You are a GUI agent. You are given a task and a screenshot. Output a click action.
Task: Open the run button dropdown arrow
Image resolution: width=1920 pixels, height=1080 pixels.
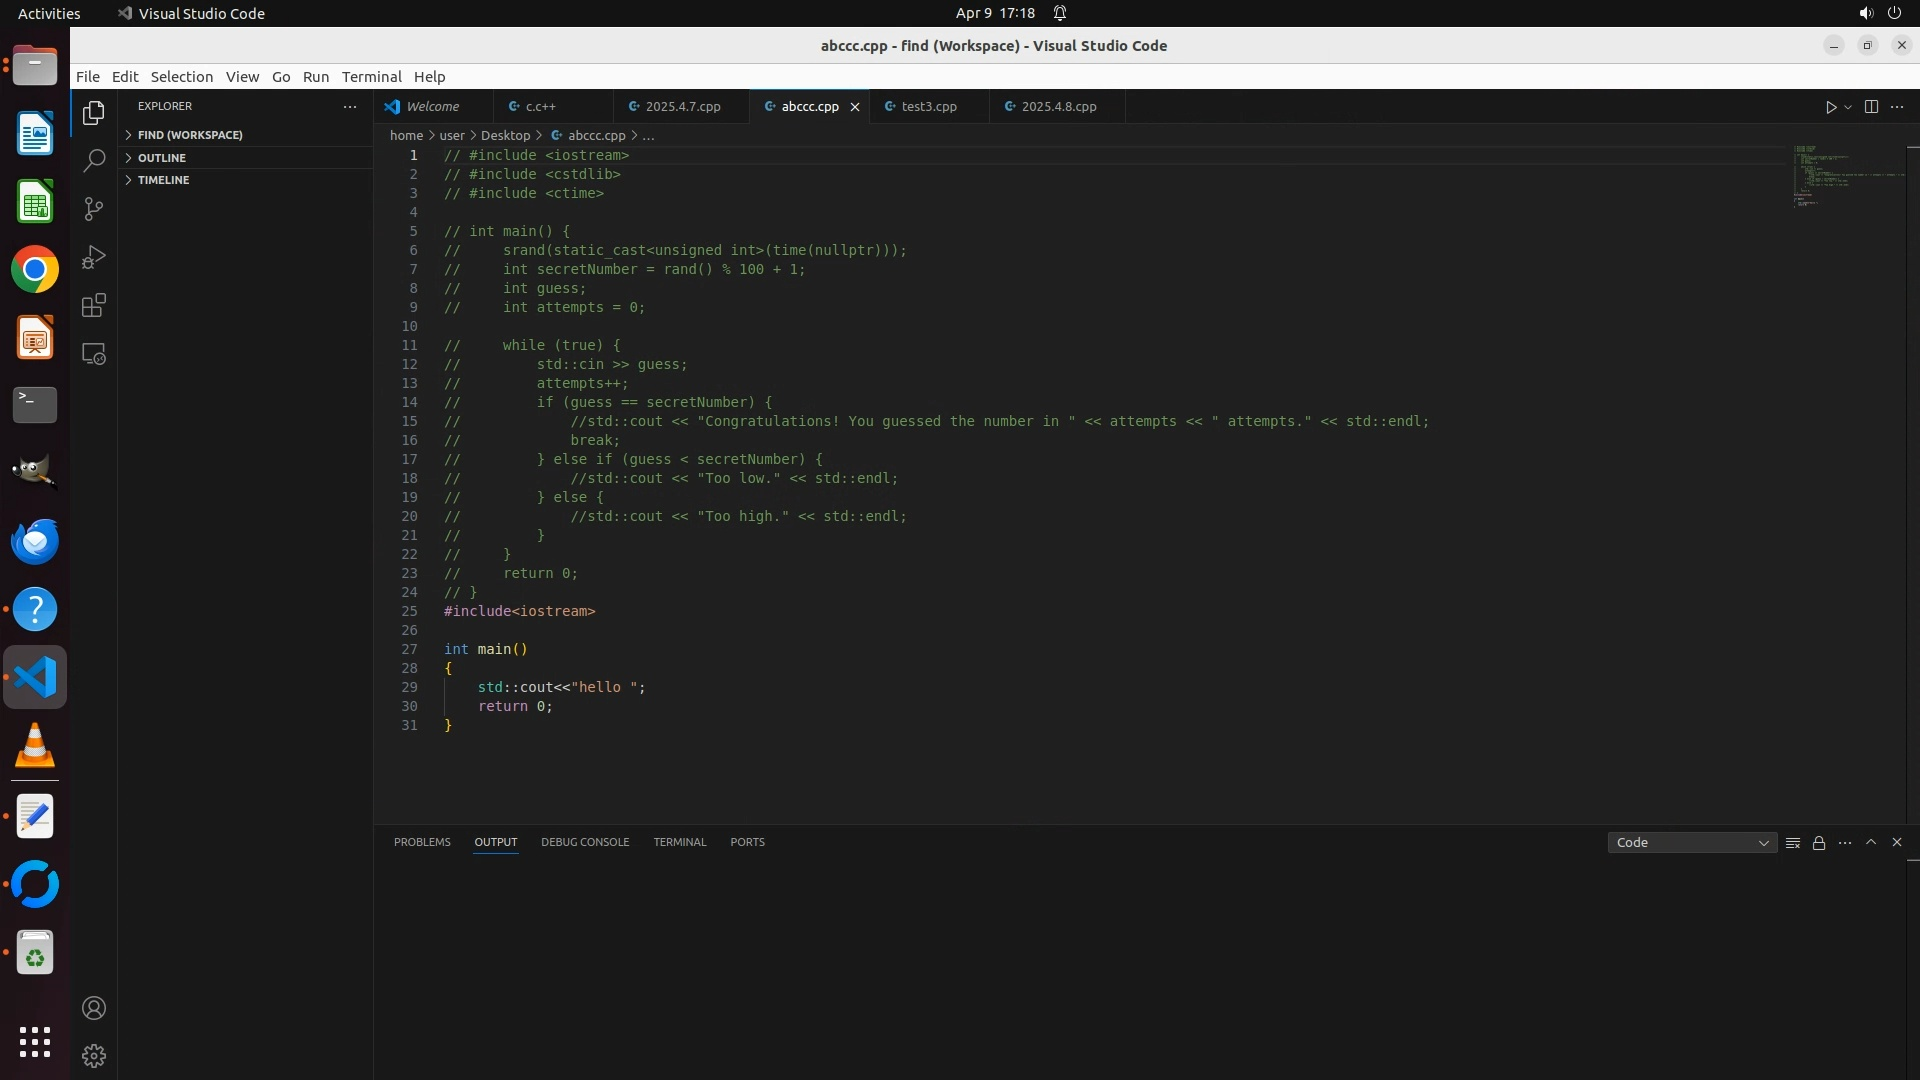coord(1848,107)
